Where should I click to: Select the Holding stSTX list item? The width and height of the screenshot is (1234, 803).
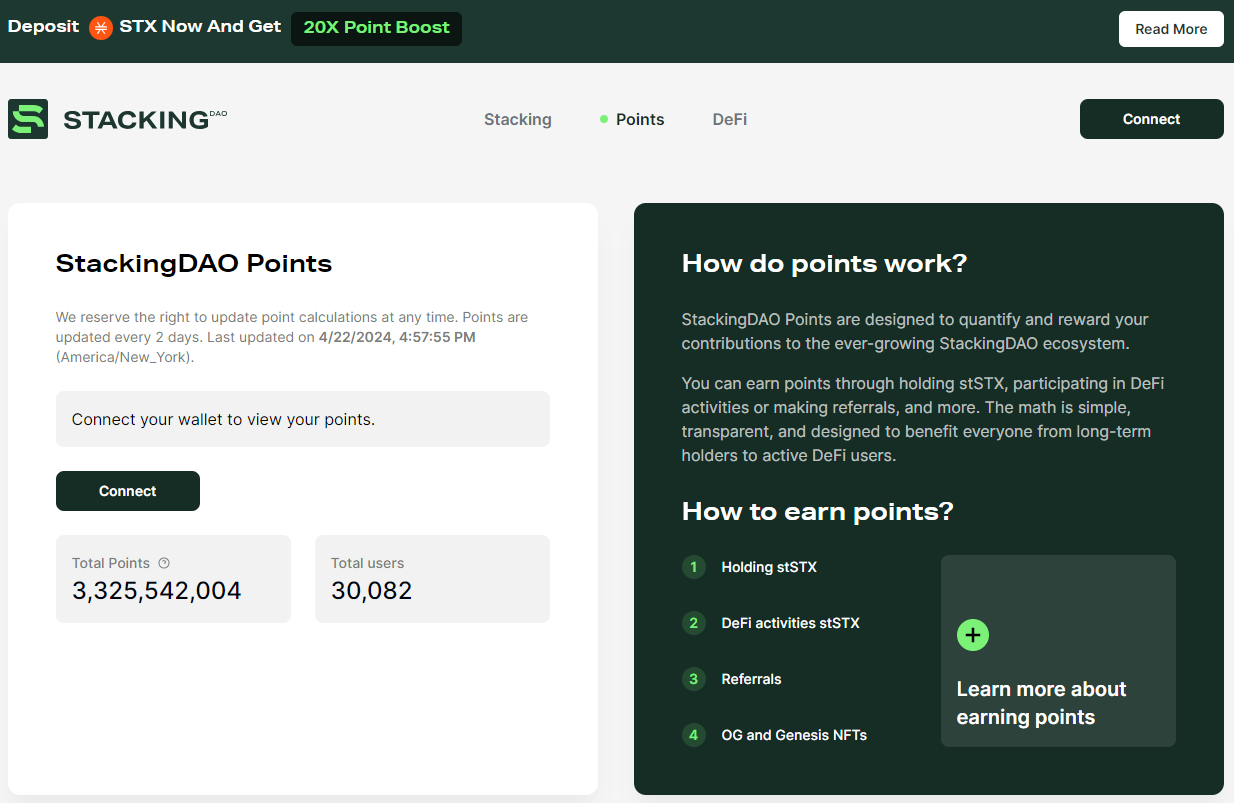pos(769,567)
